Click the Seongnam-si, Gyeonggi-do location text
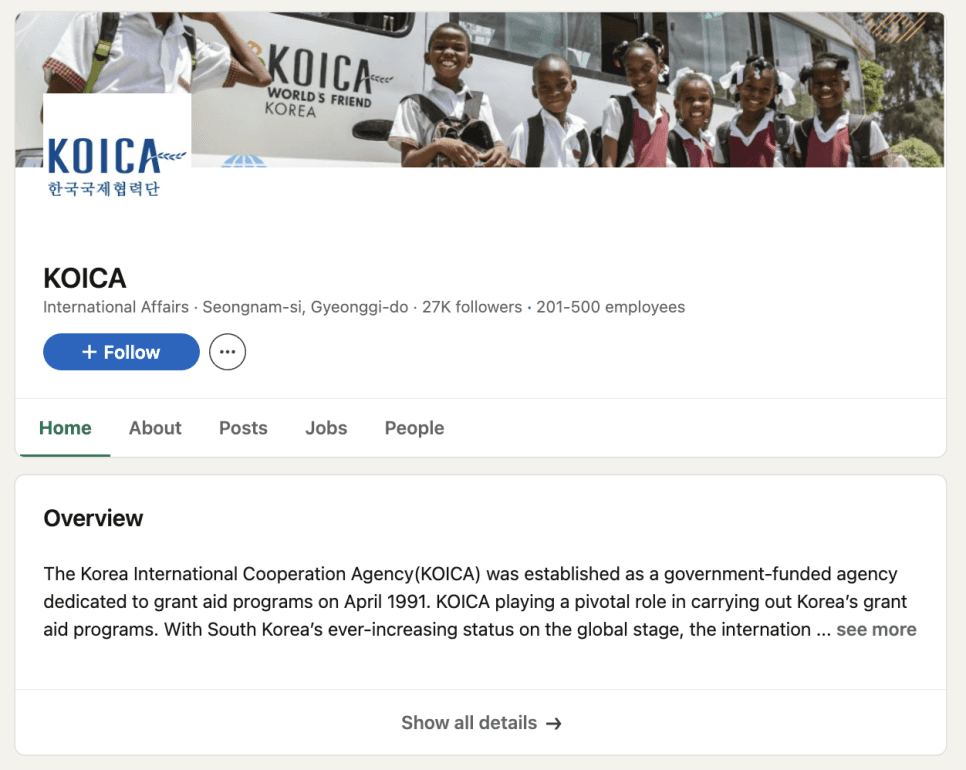 point(306,307)
